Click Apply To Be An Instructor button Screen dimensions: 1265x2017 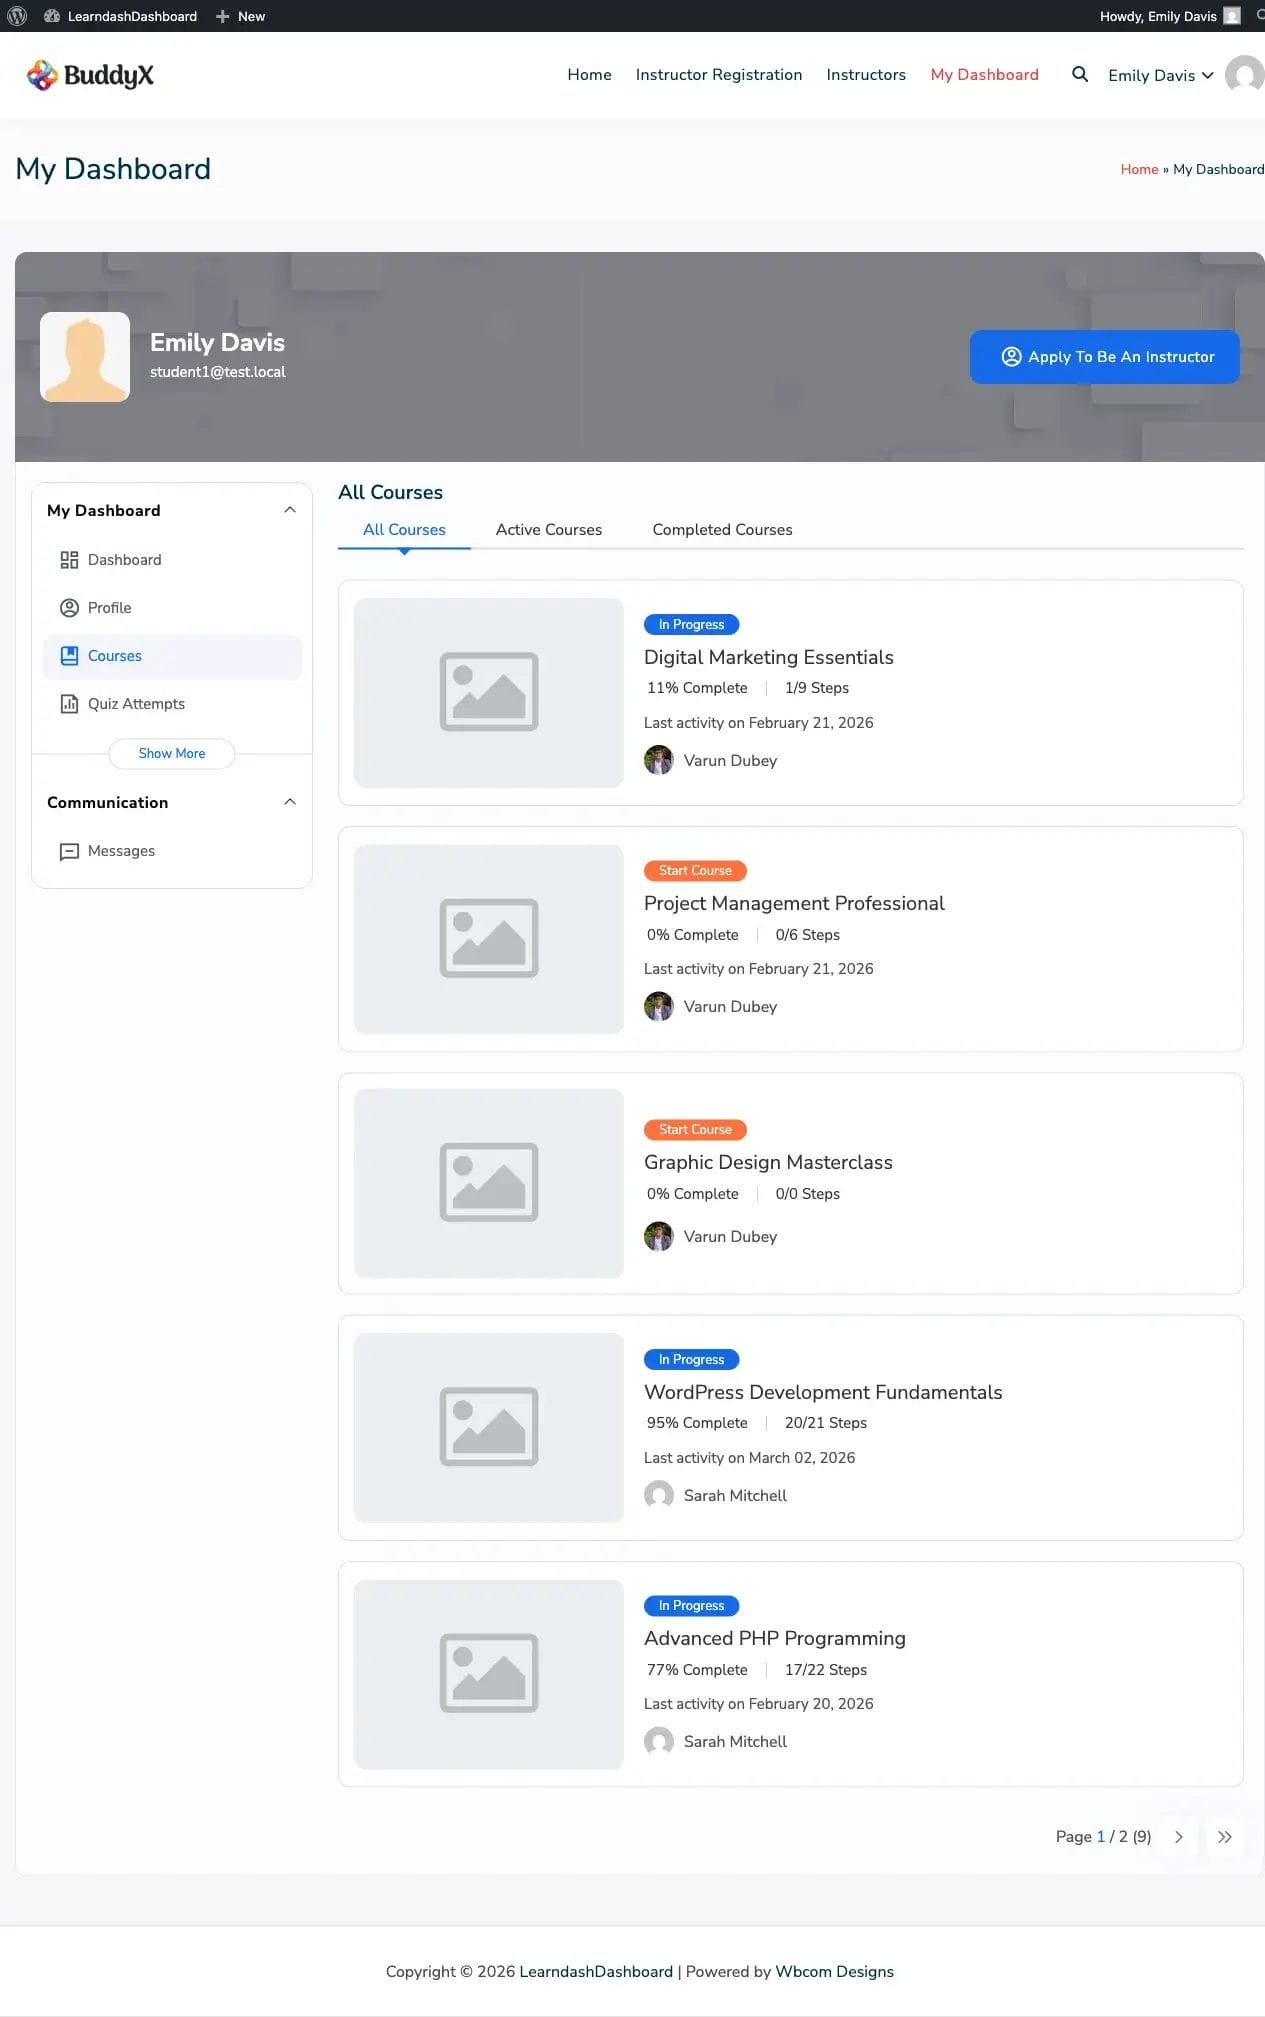tap(1105, 357)
